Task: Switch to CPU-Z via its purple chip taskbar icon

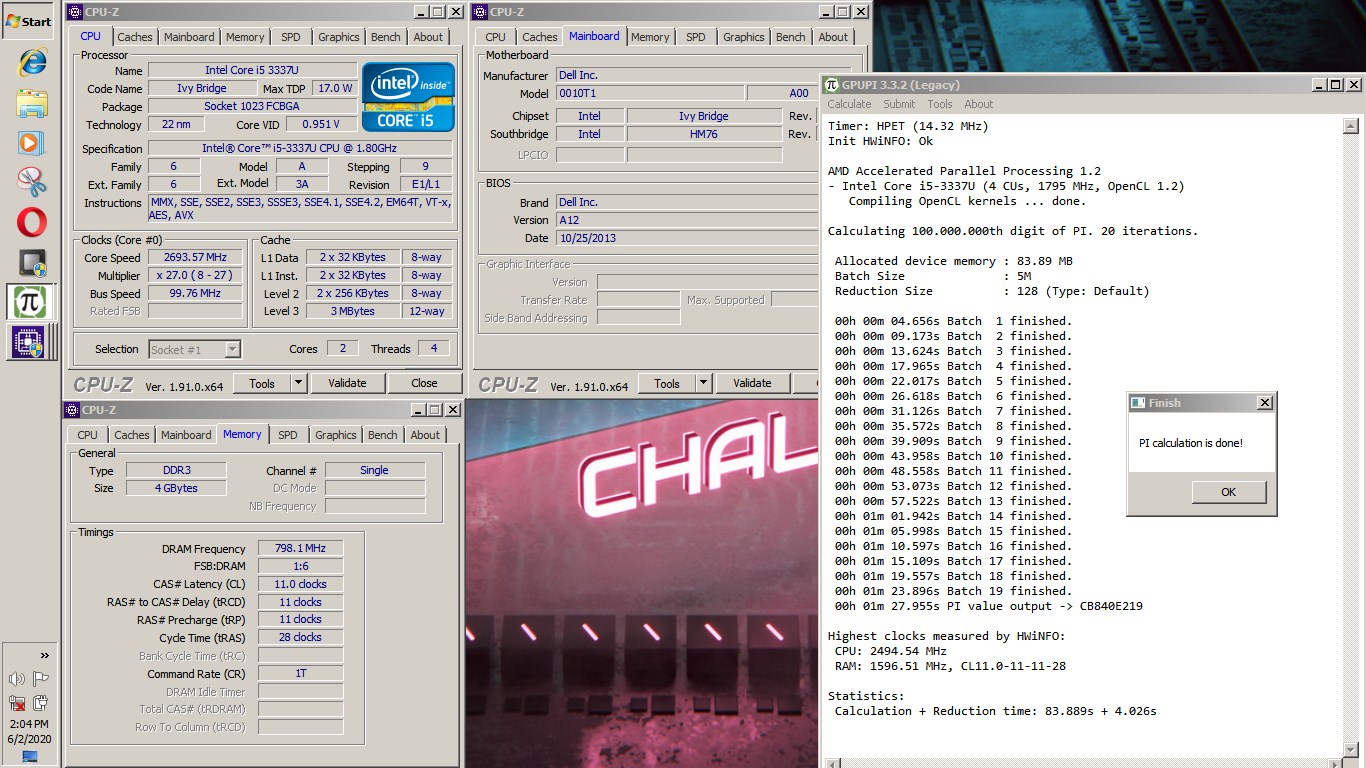Action: 30,342
